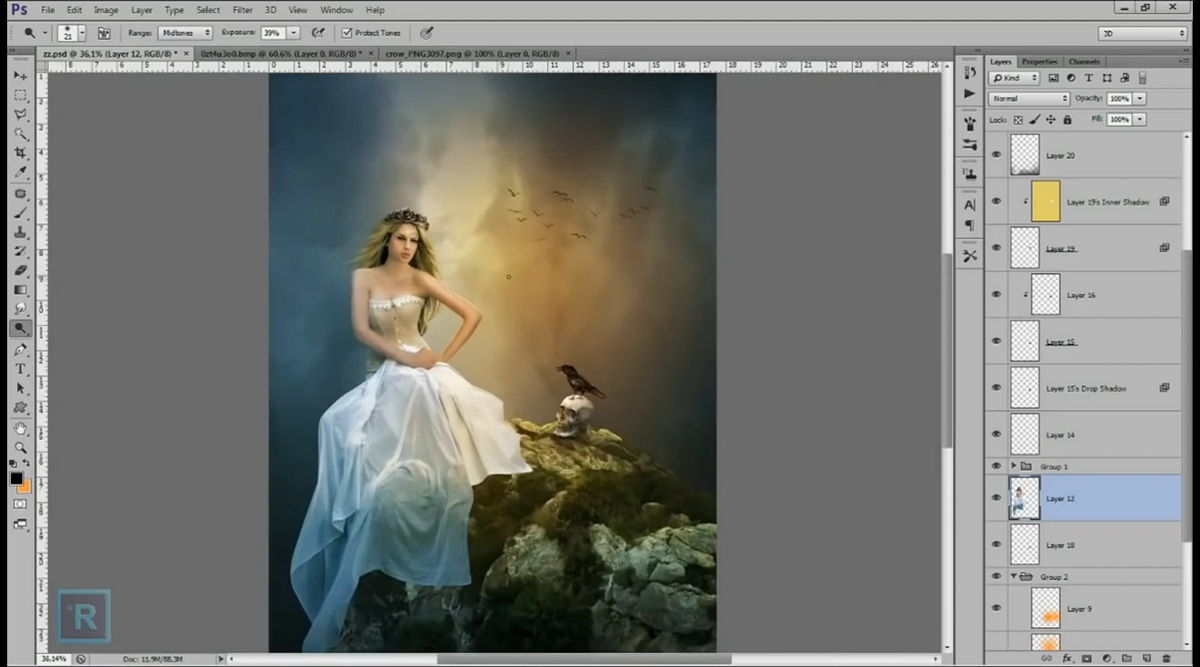Switch to the Channels tab
The width and height of the screenshot is (1200, 667).
pyautogui.click(x=1084, y=62)
